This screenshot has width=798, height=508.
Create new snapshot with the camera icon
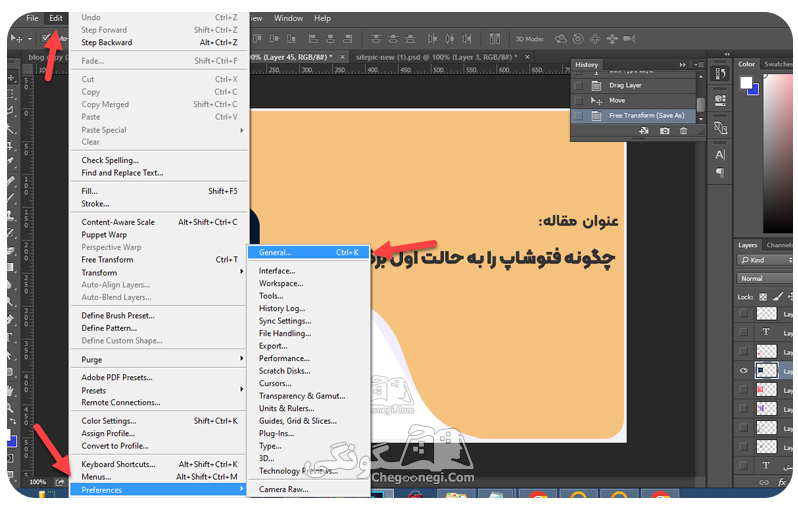pyautogui.click(x=665, y=131)
